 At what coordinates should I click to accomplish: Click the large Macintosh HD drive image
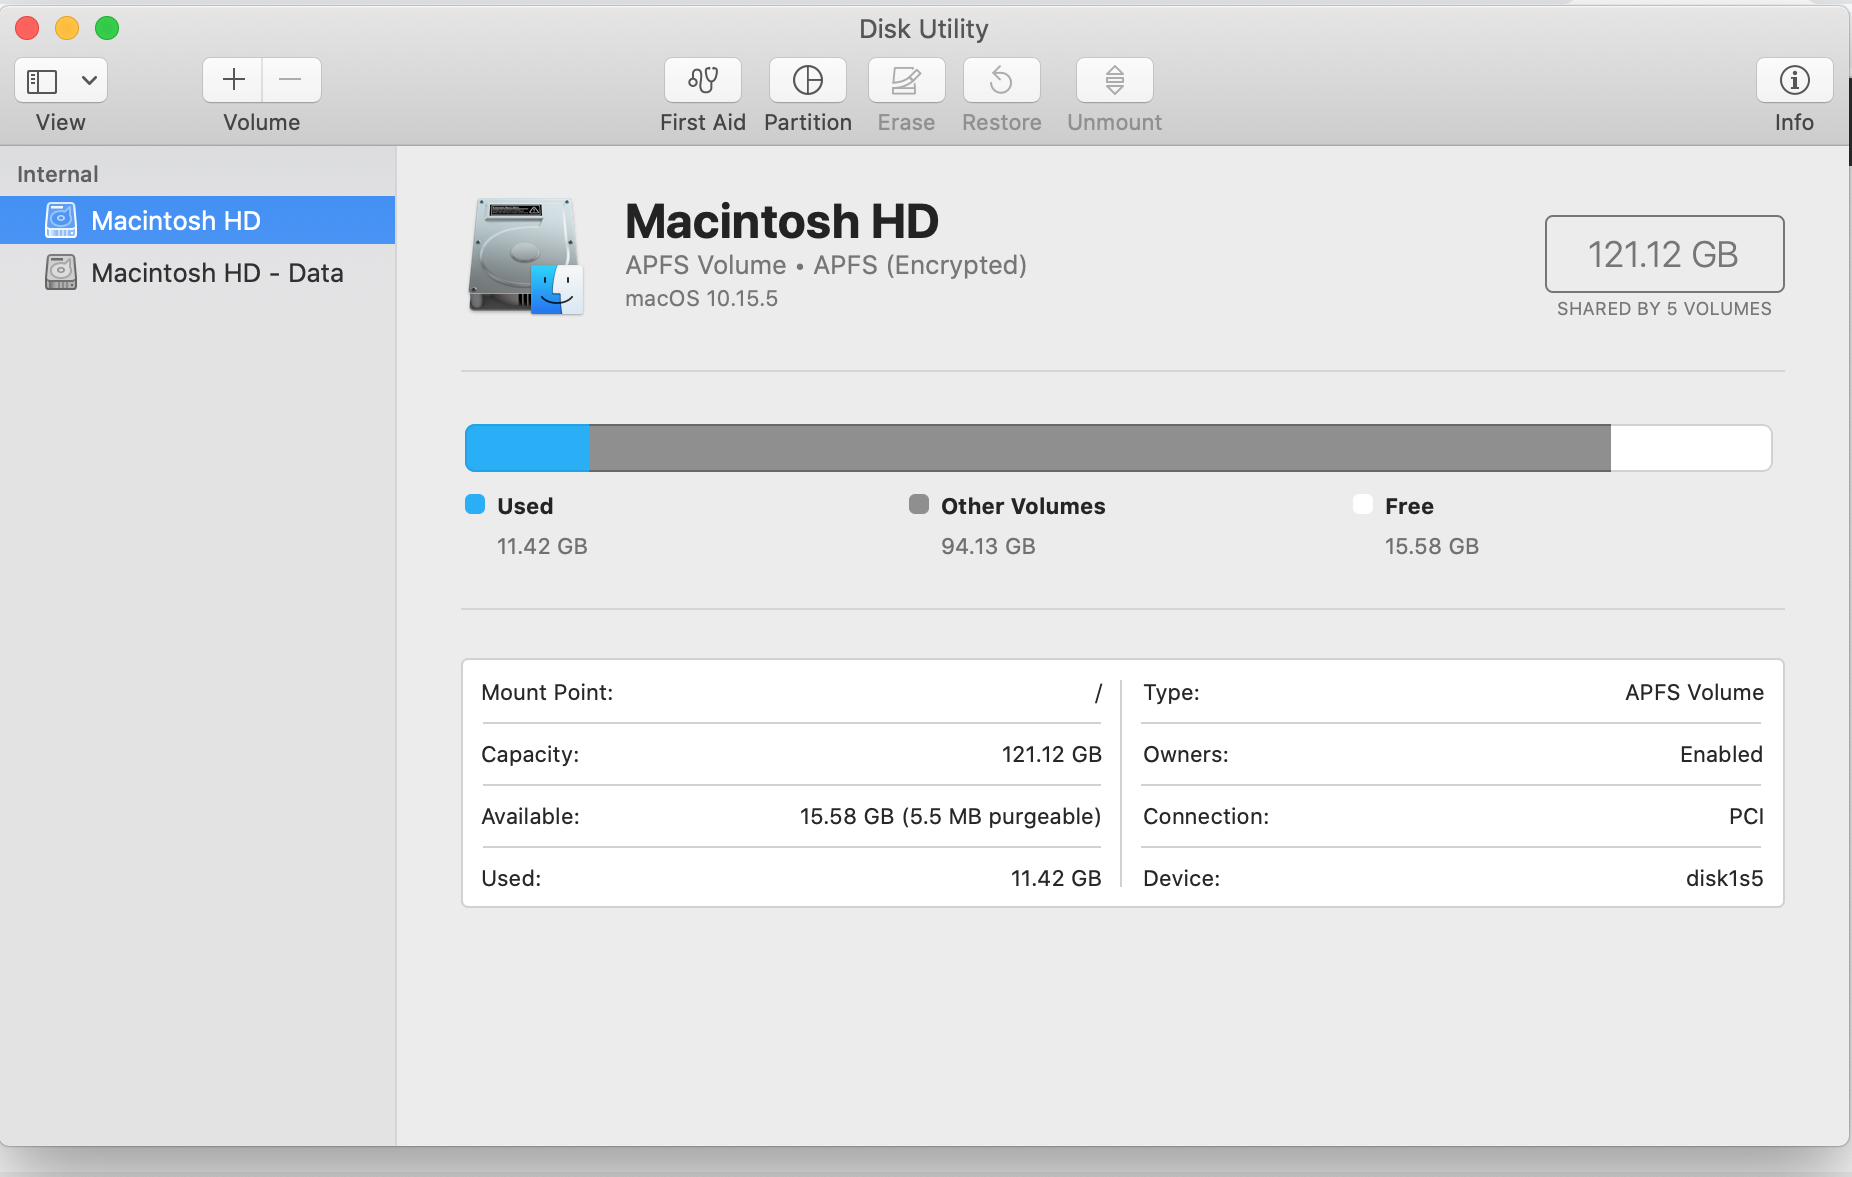(526, 256)
